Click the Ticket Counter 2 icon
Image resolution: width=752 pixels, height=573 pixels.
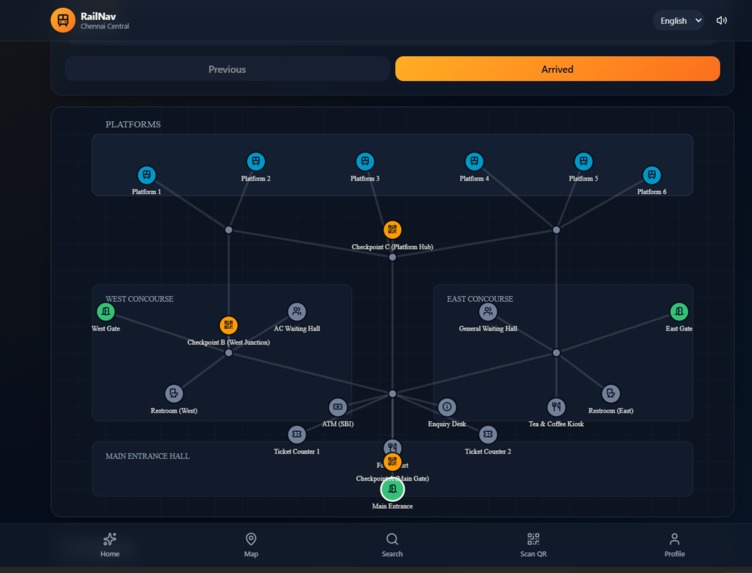(x=488, y=434)
